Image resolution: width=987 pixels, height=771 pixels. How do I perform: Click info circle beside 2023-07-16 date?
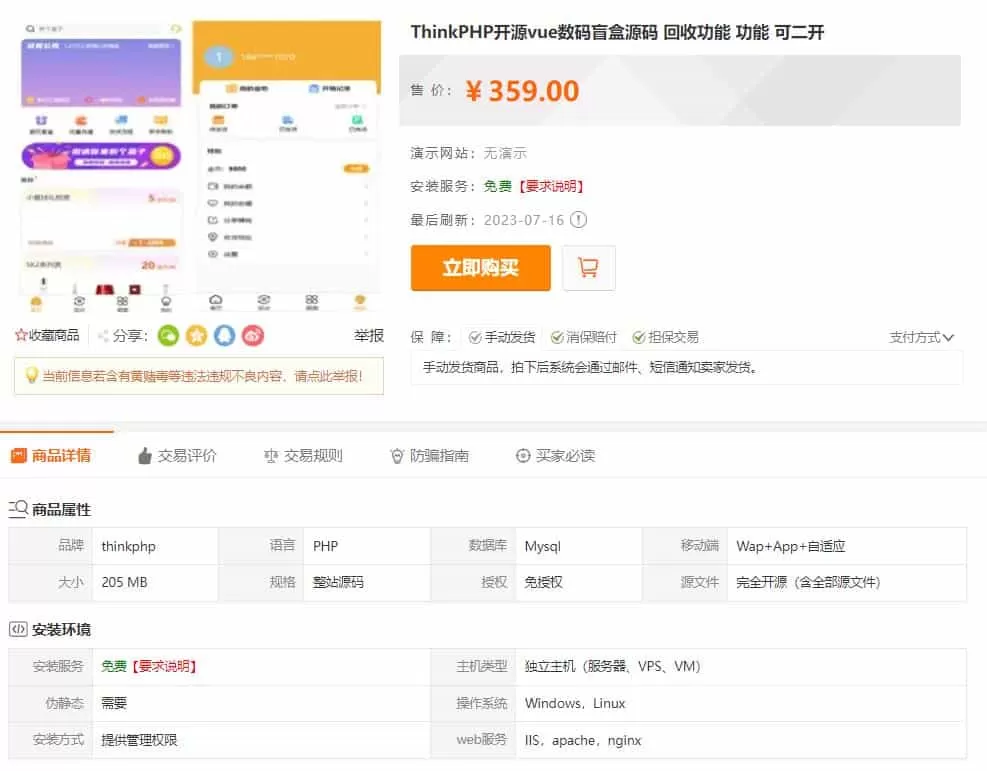pos(578,220)
